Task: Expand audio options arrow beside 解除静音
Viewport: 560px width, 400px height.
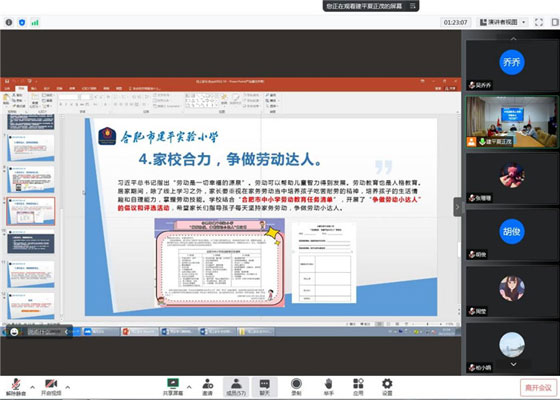Action: point(32,387)
